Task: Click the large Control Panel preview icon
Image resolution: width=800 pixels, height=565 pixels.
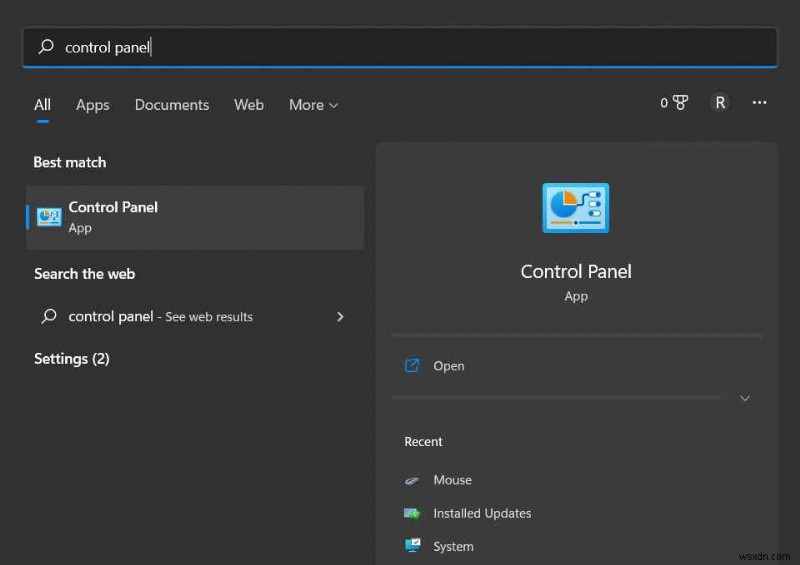Action: [x=576, y=208]
